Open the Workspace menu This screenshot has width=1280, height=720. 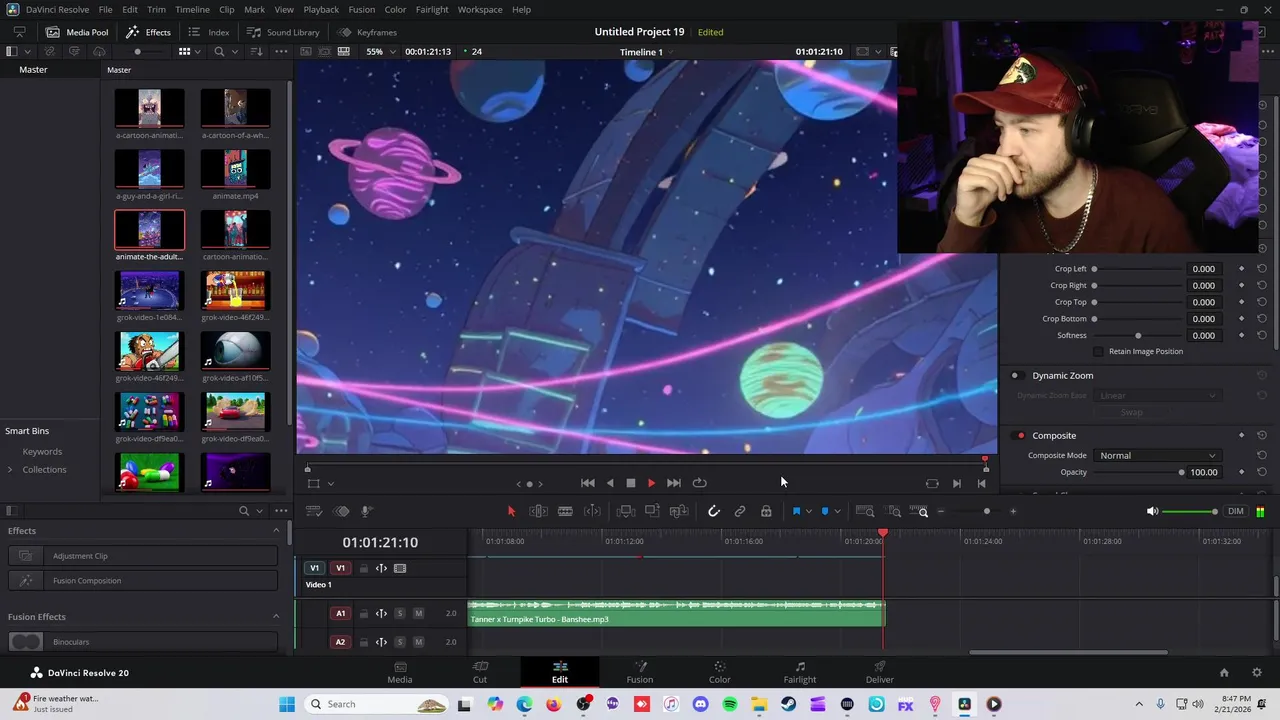click(x=480, y=9)
